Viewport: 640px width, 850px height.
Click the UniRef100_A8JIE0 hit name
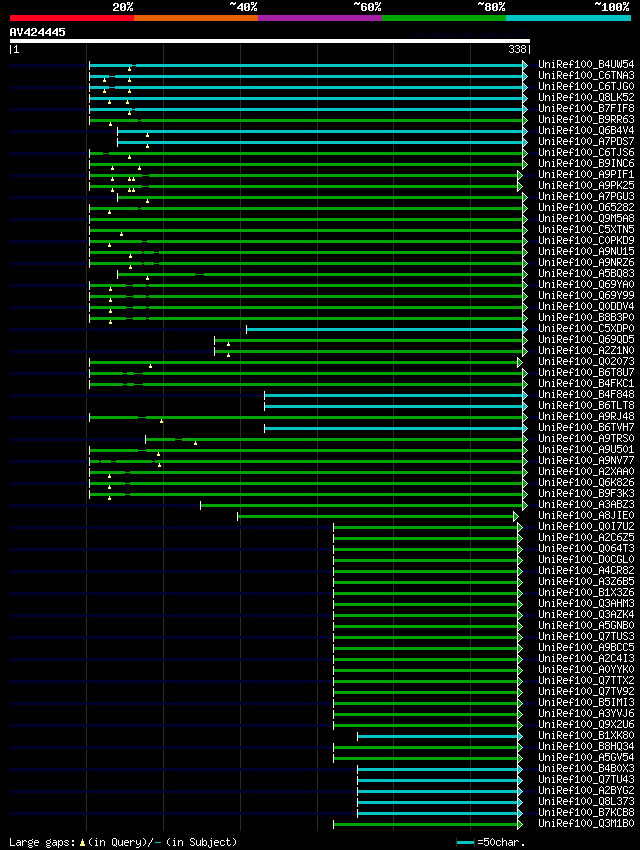click(586, 516)
